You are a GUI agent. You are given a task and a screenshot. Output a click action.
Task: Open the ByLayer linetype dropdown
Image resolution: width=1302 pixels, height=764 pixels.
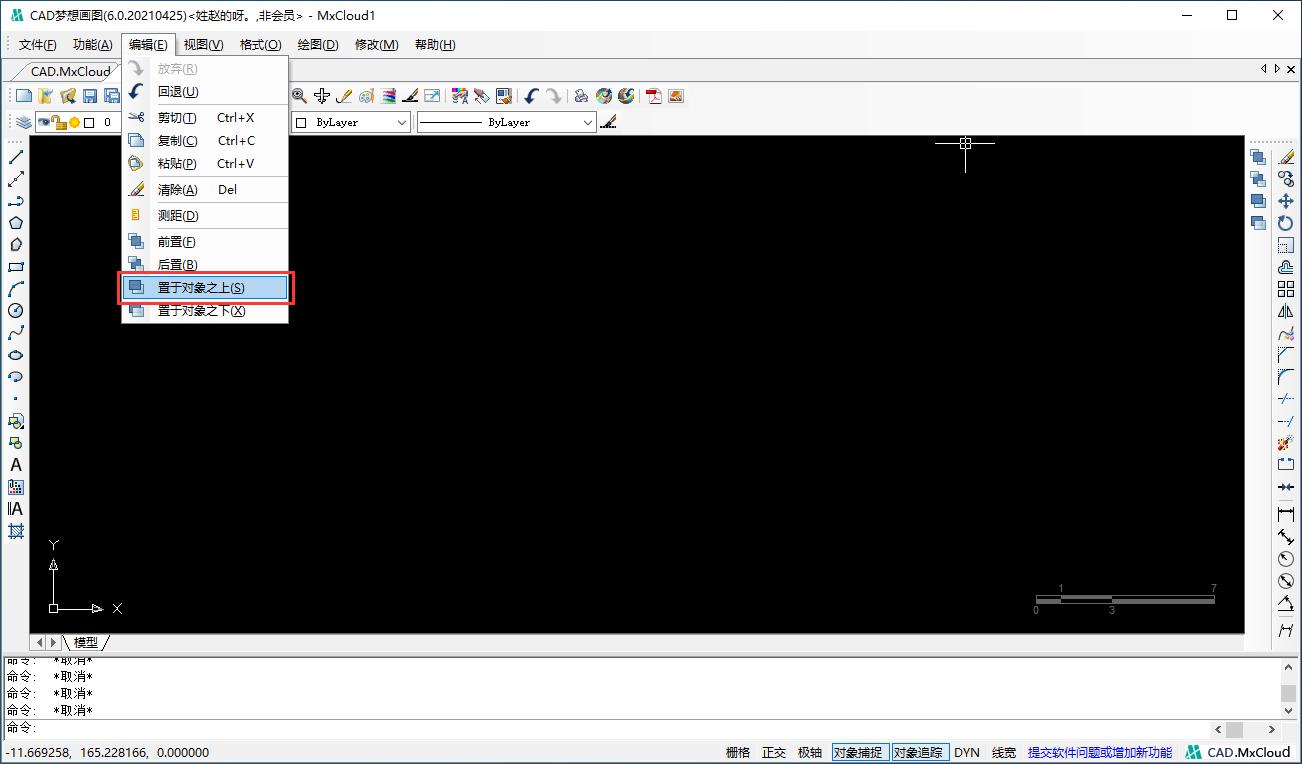507,122
